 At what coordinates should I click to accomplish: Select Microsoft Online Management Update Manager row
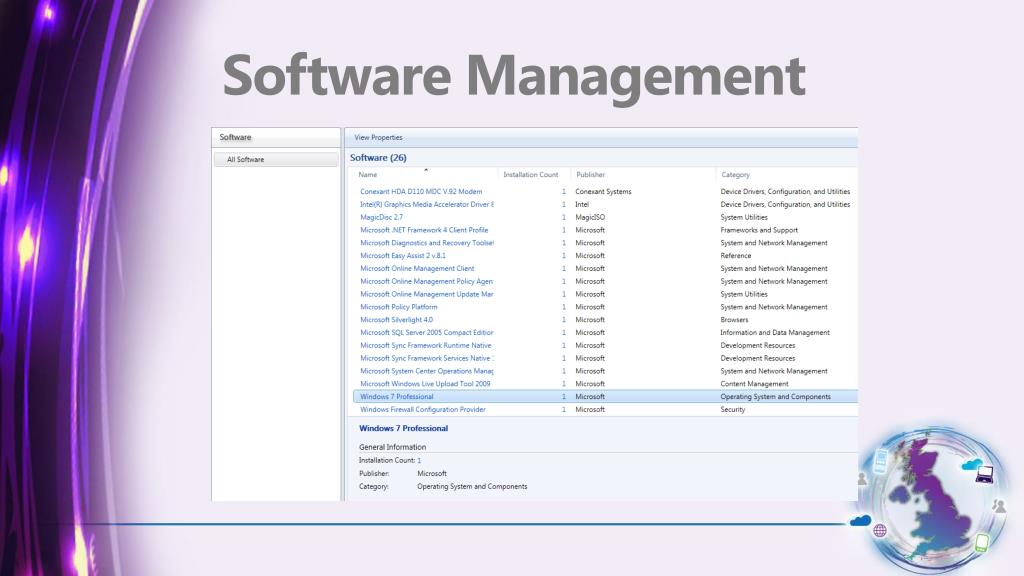(426, 295)
